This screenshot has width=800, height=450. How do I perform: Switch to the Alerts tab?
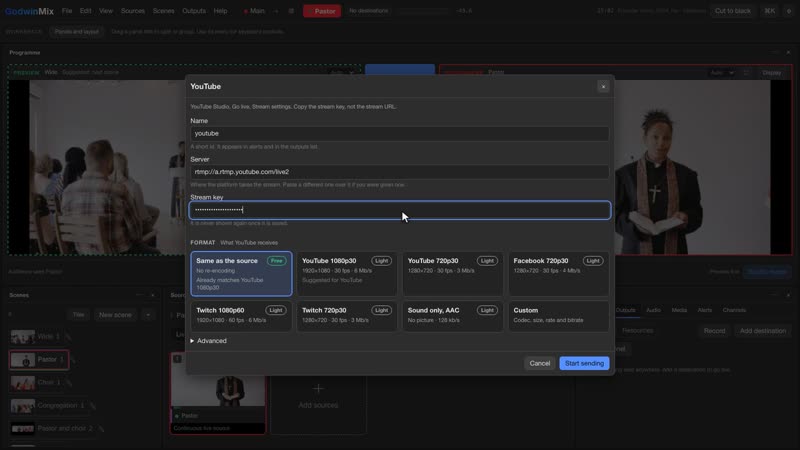click(705, 310)
